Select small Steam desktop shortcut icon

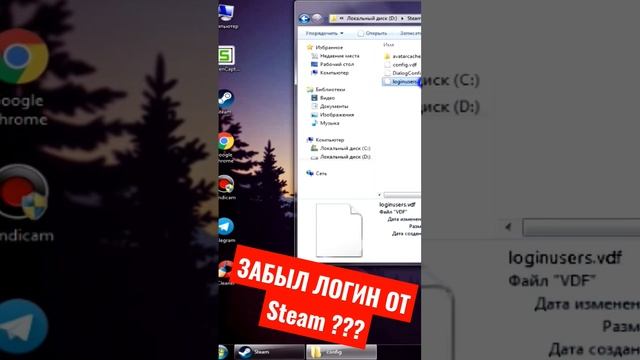click(226, 101)
